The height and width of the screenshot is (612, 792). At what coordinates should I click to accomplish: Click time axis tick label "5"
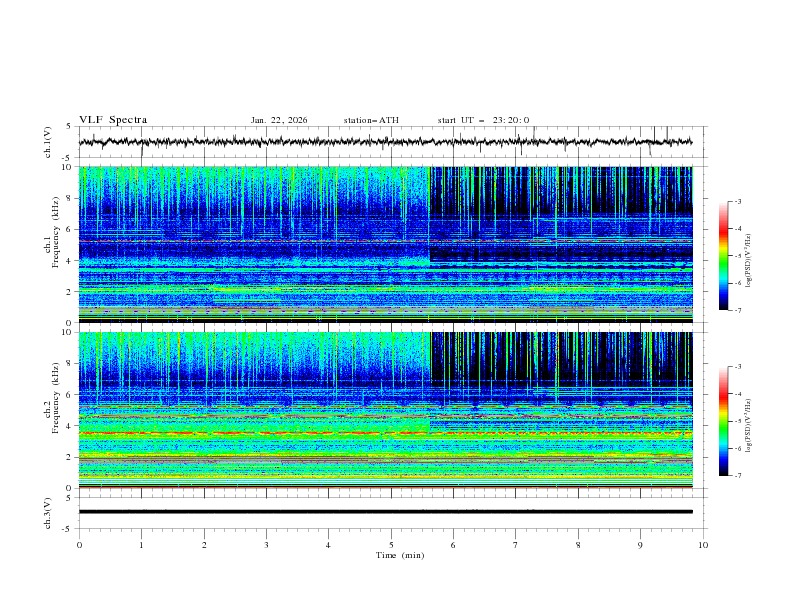[x=391, y=545]
